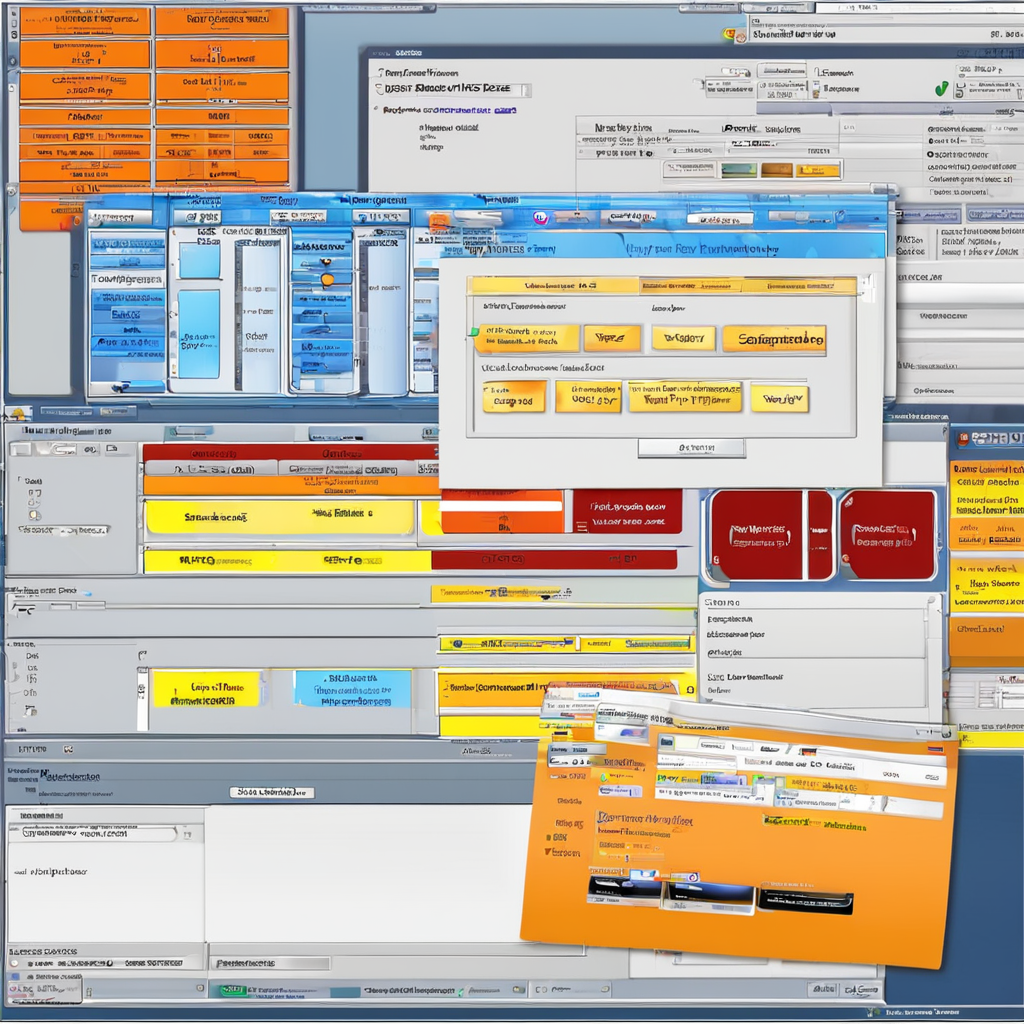Image resolution: width=1024 pixels, height=1024 pixels.
Task: Pick the green color swatch in top-right window
Action: point(738,170)
